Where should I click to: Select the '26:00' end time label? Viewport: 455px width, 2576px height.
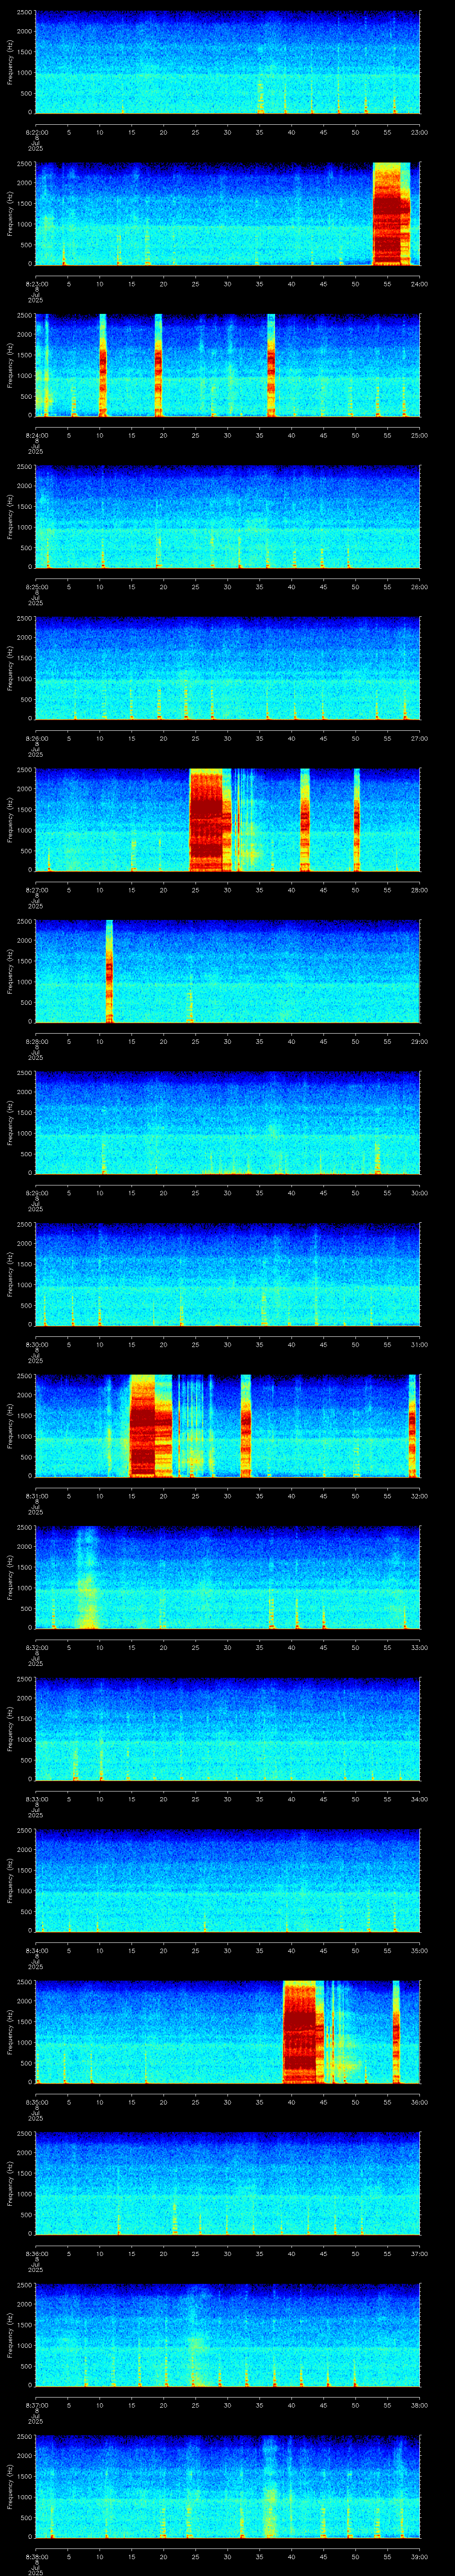[x=419, y=587]
